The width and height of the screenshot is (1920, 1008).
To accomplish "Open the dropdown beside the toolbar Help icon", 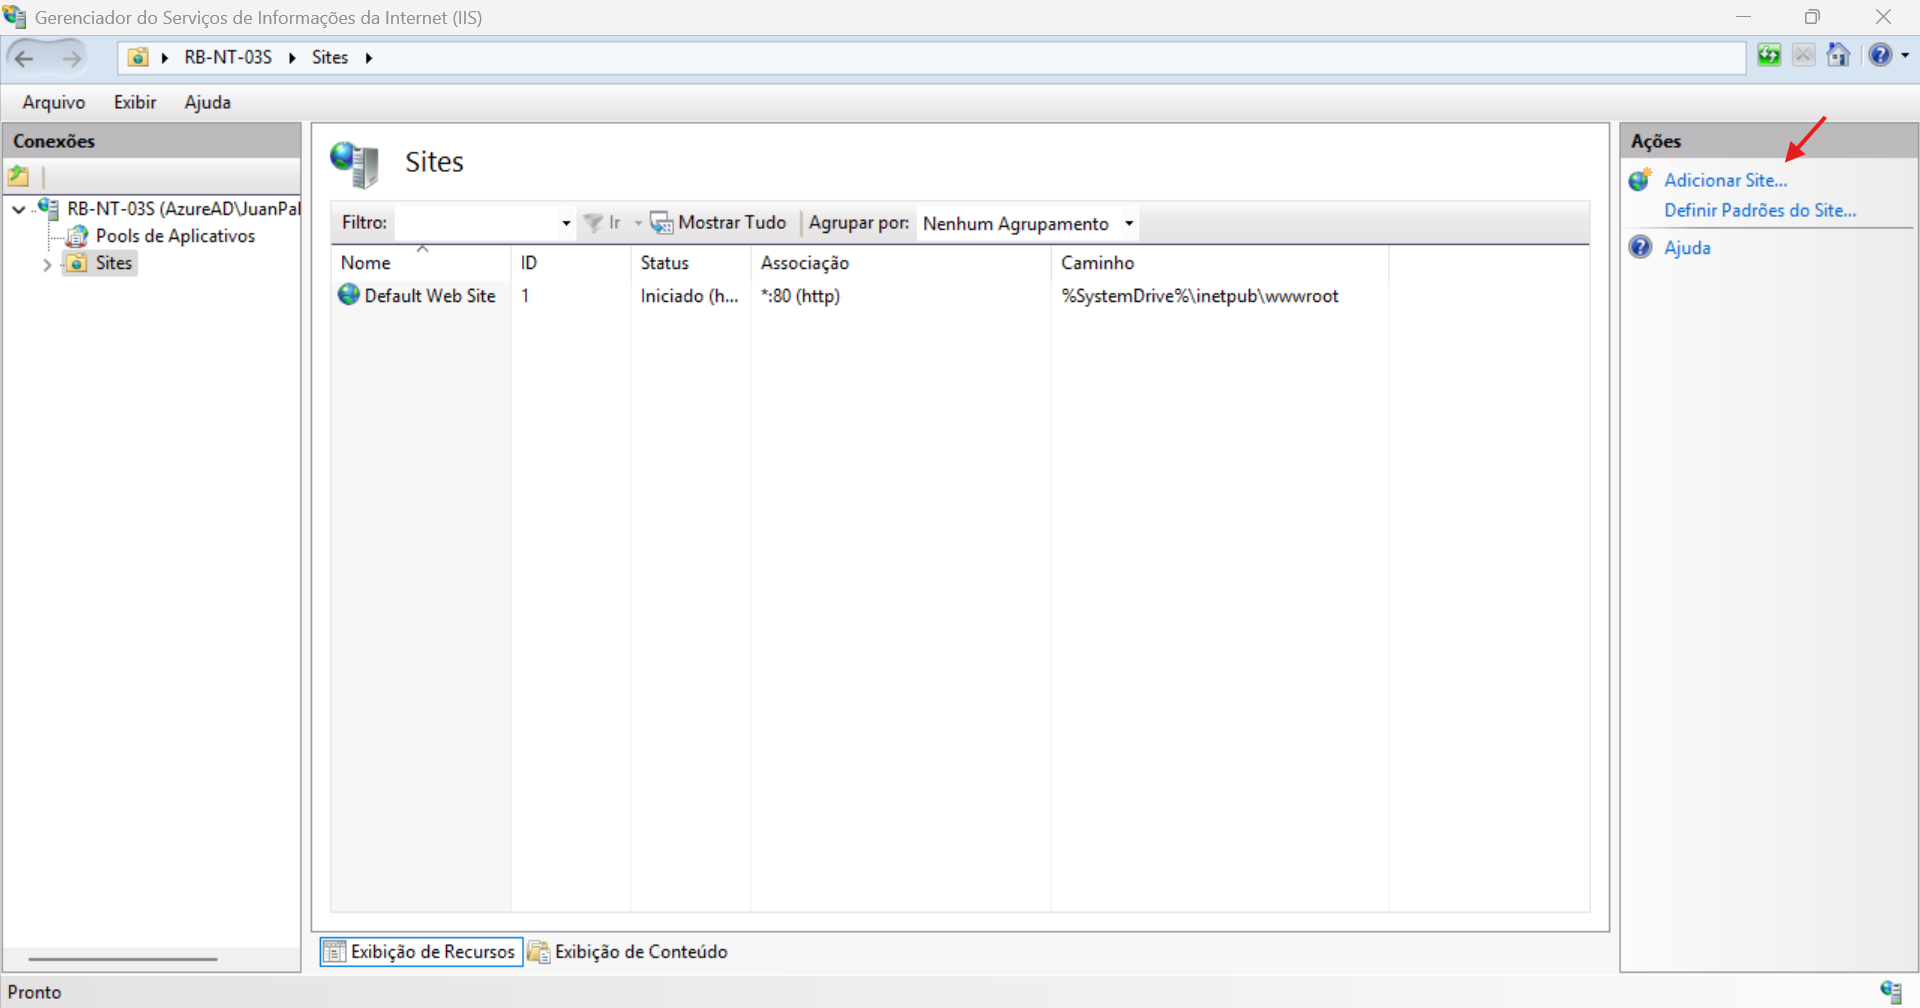I will (x=1905, y=56).
